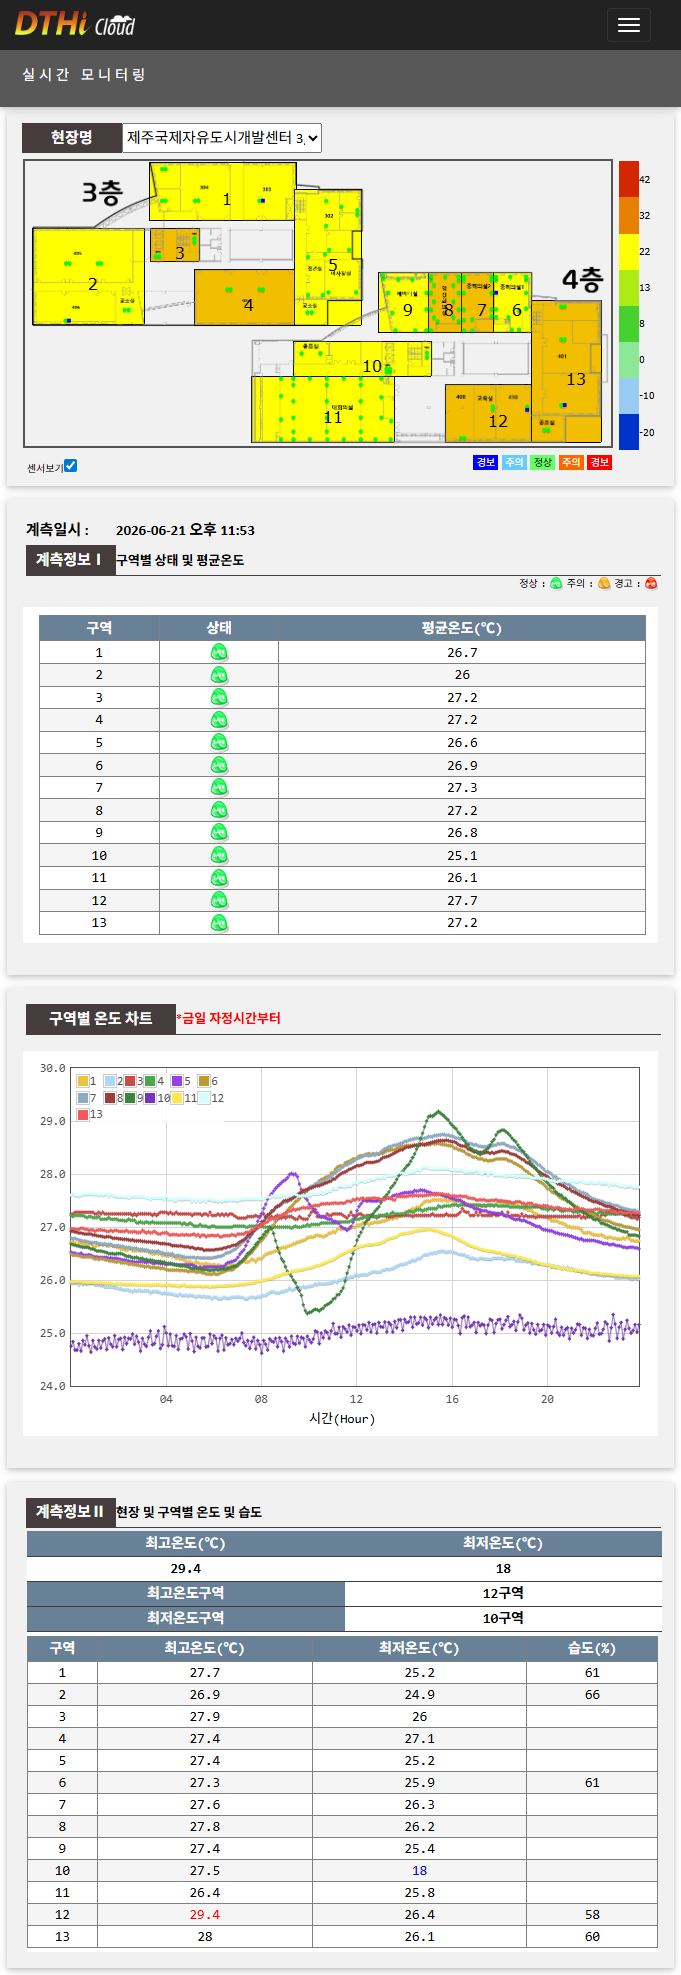Click the 구역별 온도 차트 heading

[101, 1018]
